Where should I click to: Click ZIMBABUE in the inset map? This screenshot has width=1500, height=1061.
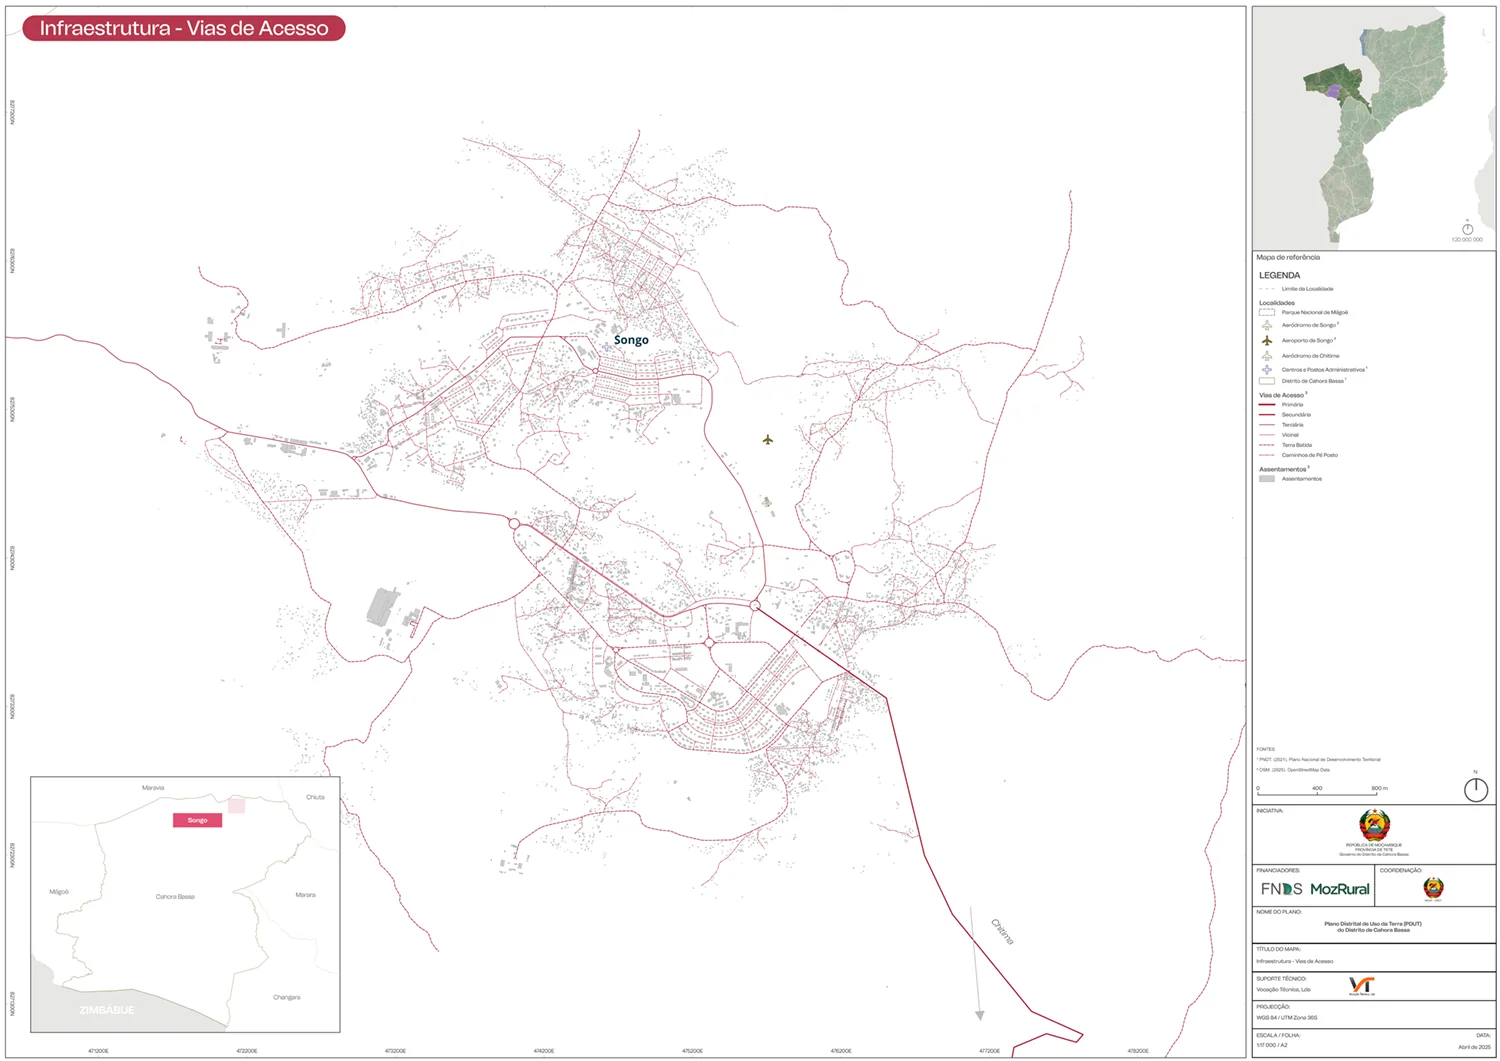click(107, 1010)
